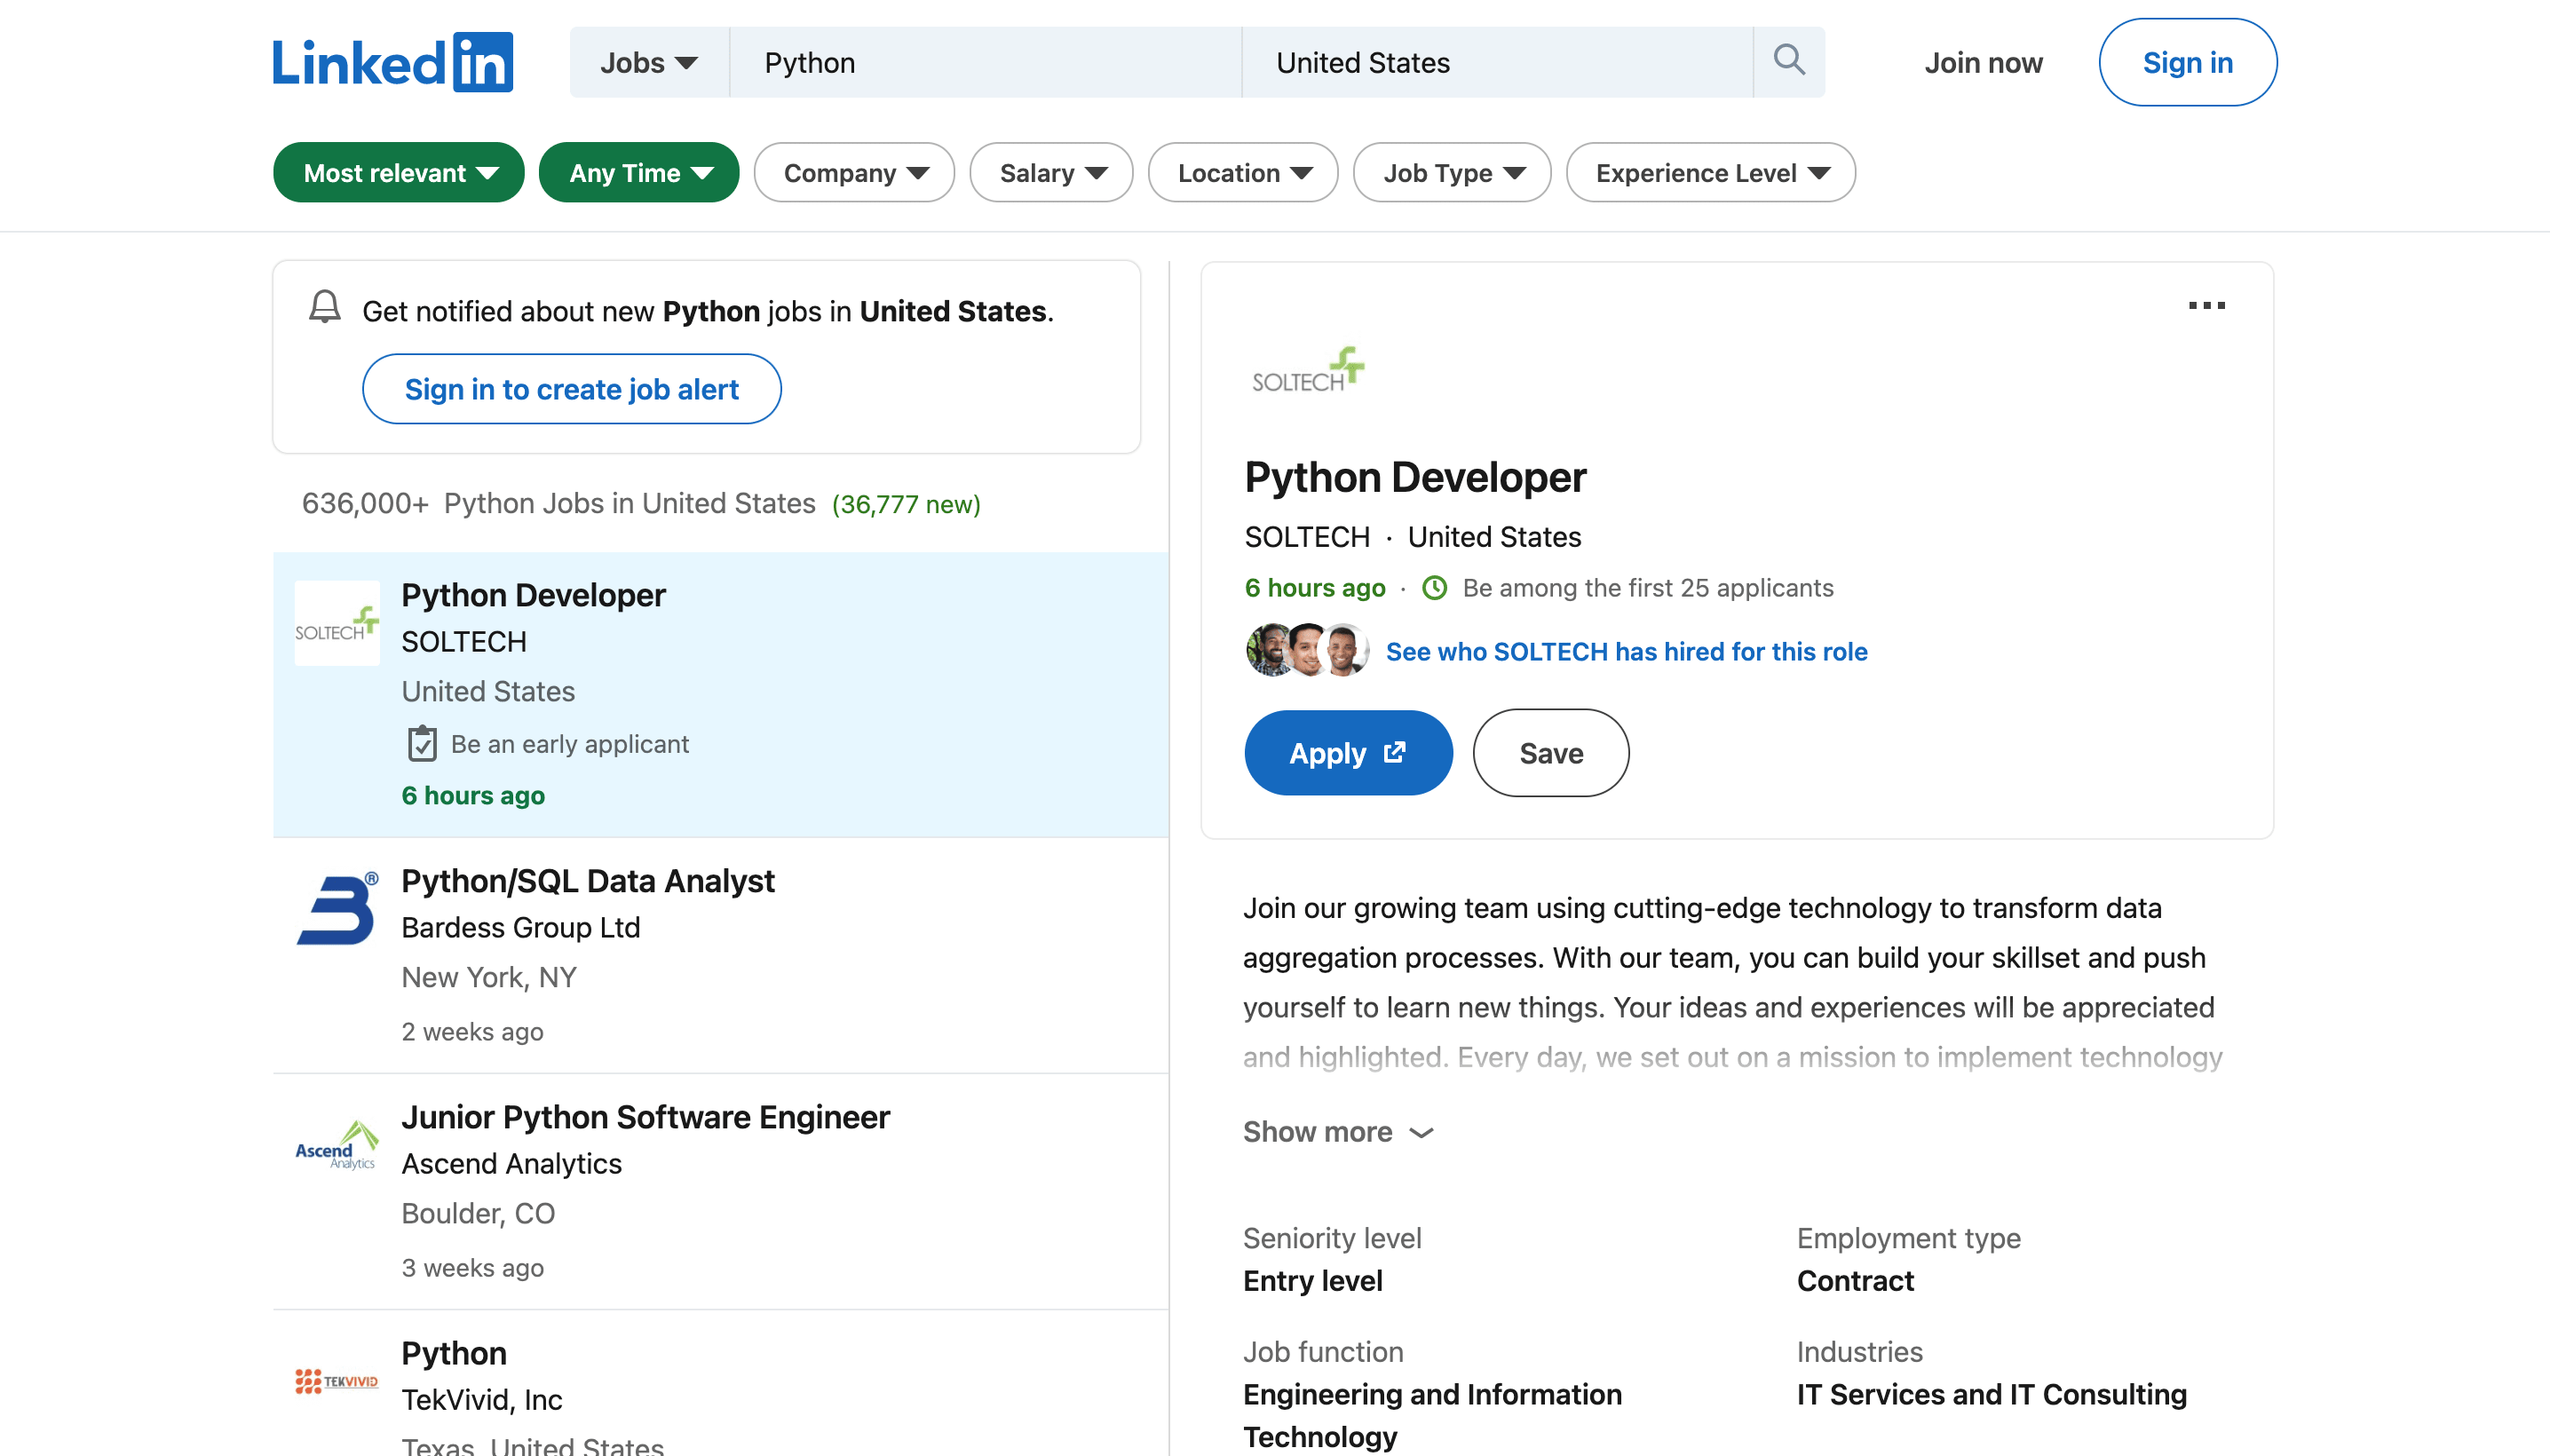This screenshot has height=1456, width=2550.
Task: Click the '(36,777 new)' text
Action: tap(906, 504)
